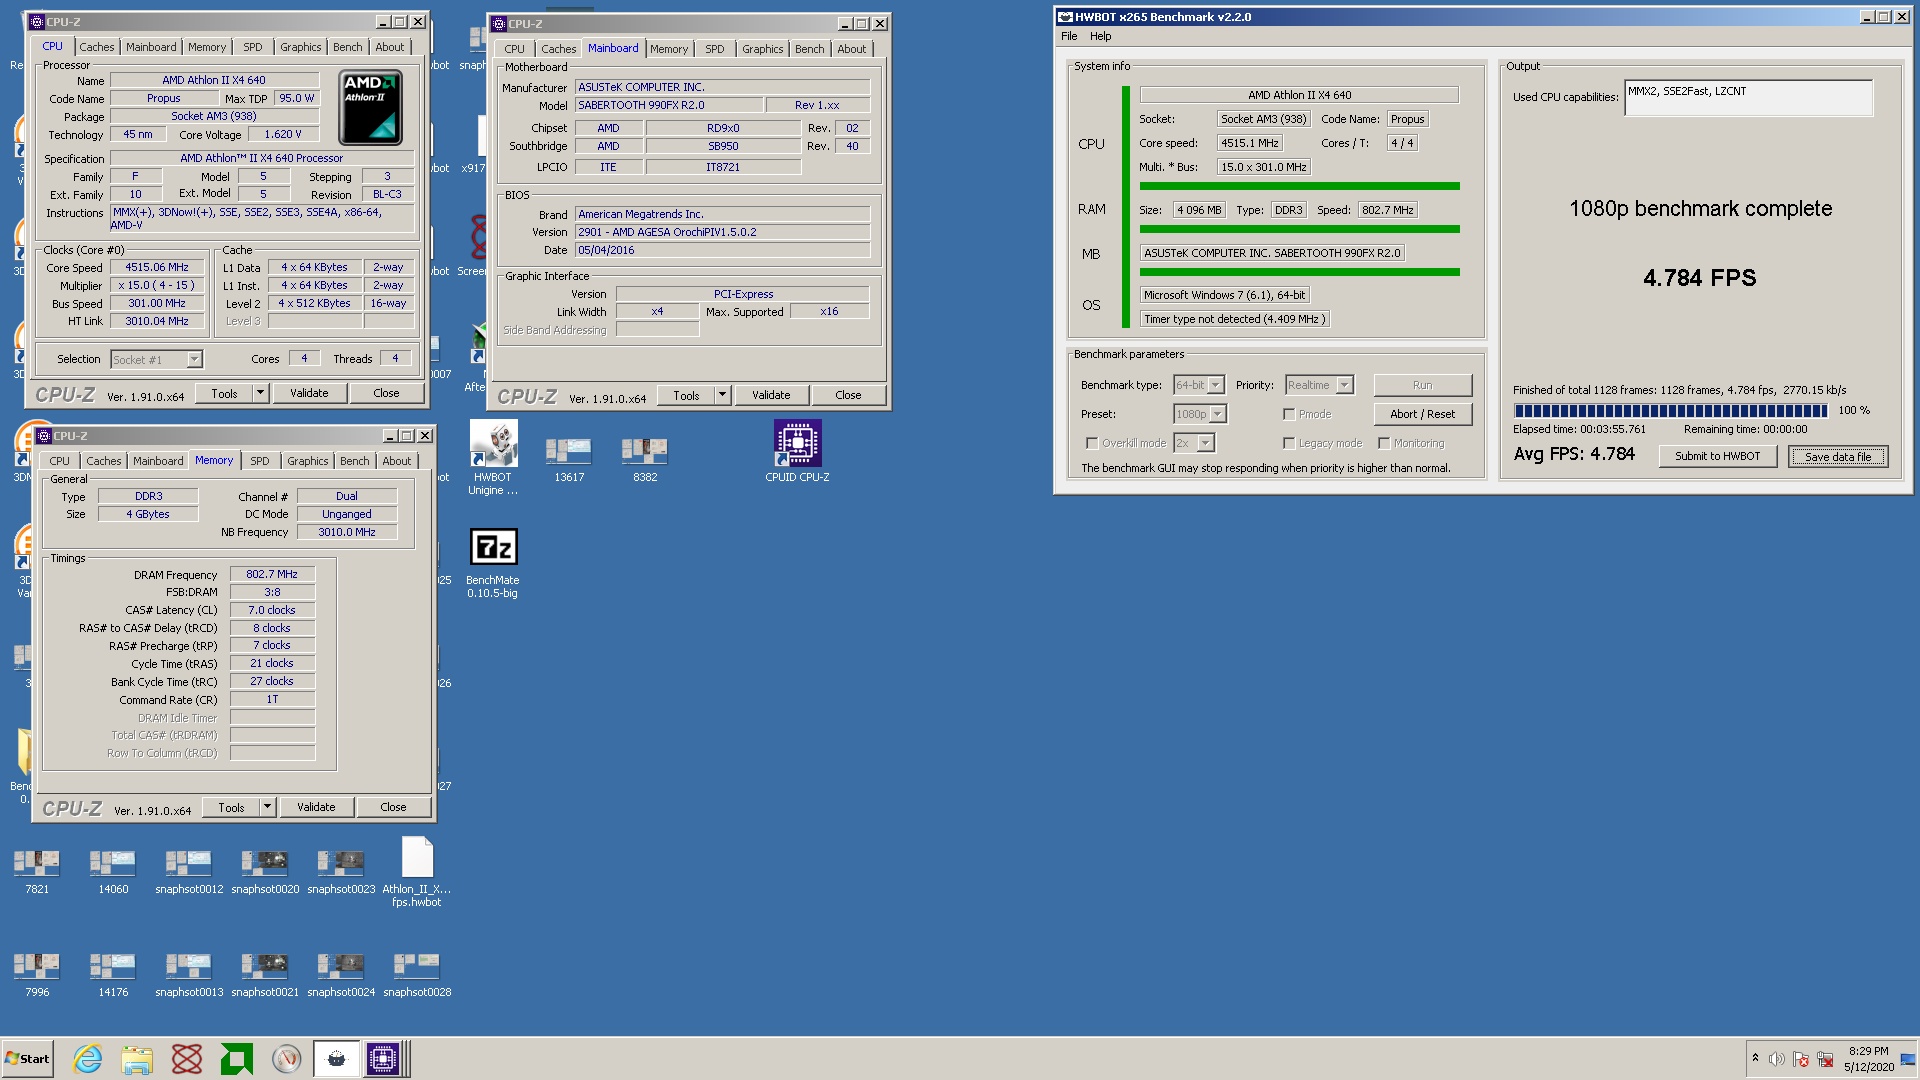Show hidden tray icons arrow
1920x1080 pixels.
(x=1755, y=1058)
